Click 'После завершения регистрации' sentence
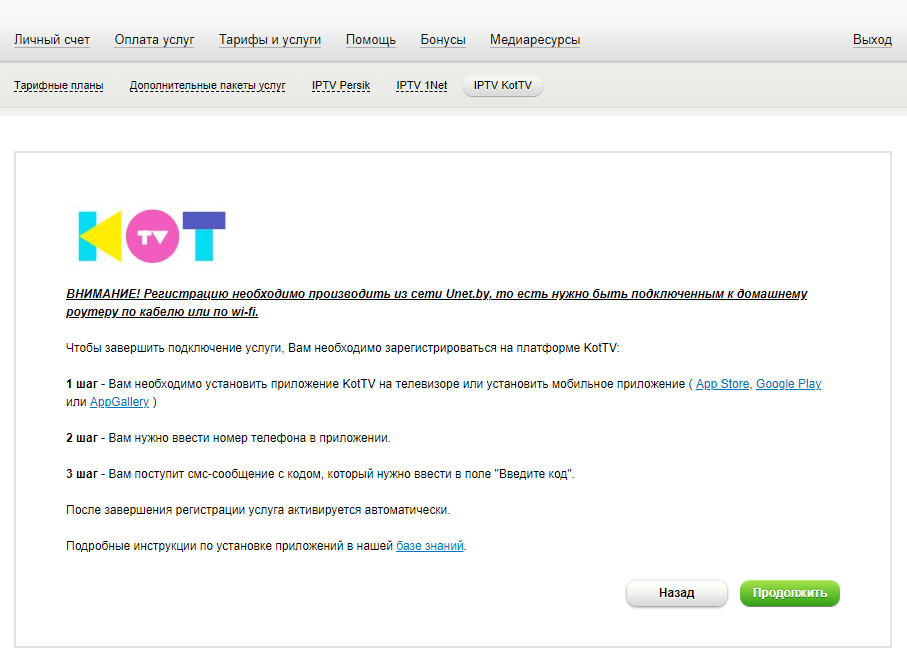The height and width of the screenshot is (660, 907). tap(258, 510)
